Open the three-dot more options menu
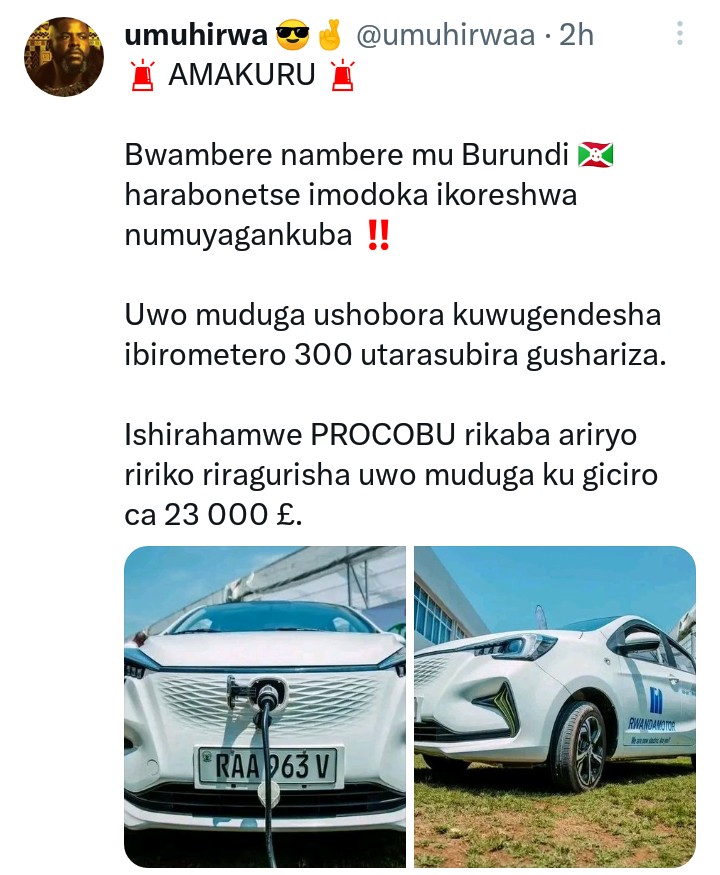Viewport: 720px width, 875px height. [x=679, y=33]
